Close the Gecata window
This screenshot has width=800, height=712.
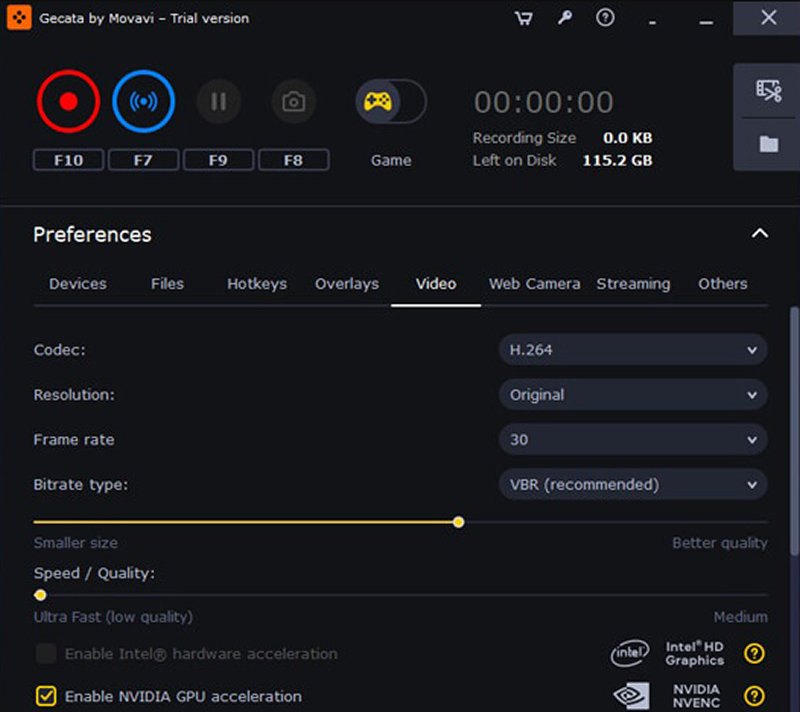pos(768,18)
